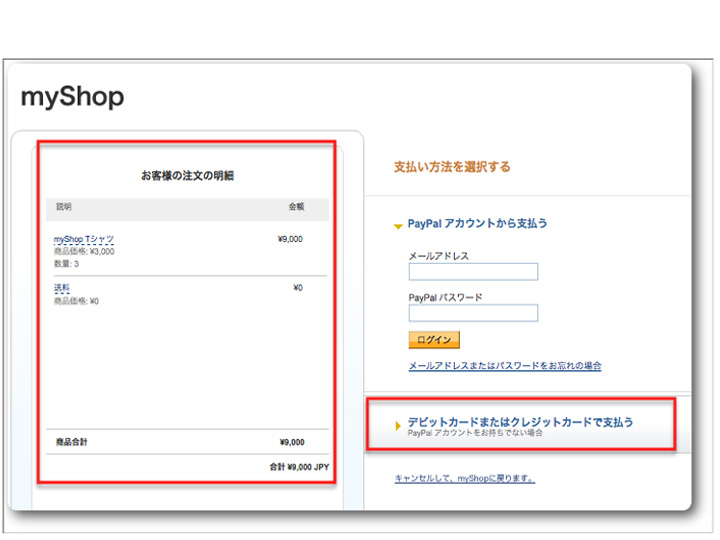Click the myShop logo text
720x540 pixels.
tap(73, 97)
